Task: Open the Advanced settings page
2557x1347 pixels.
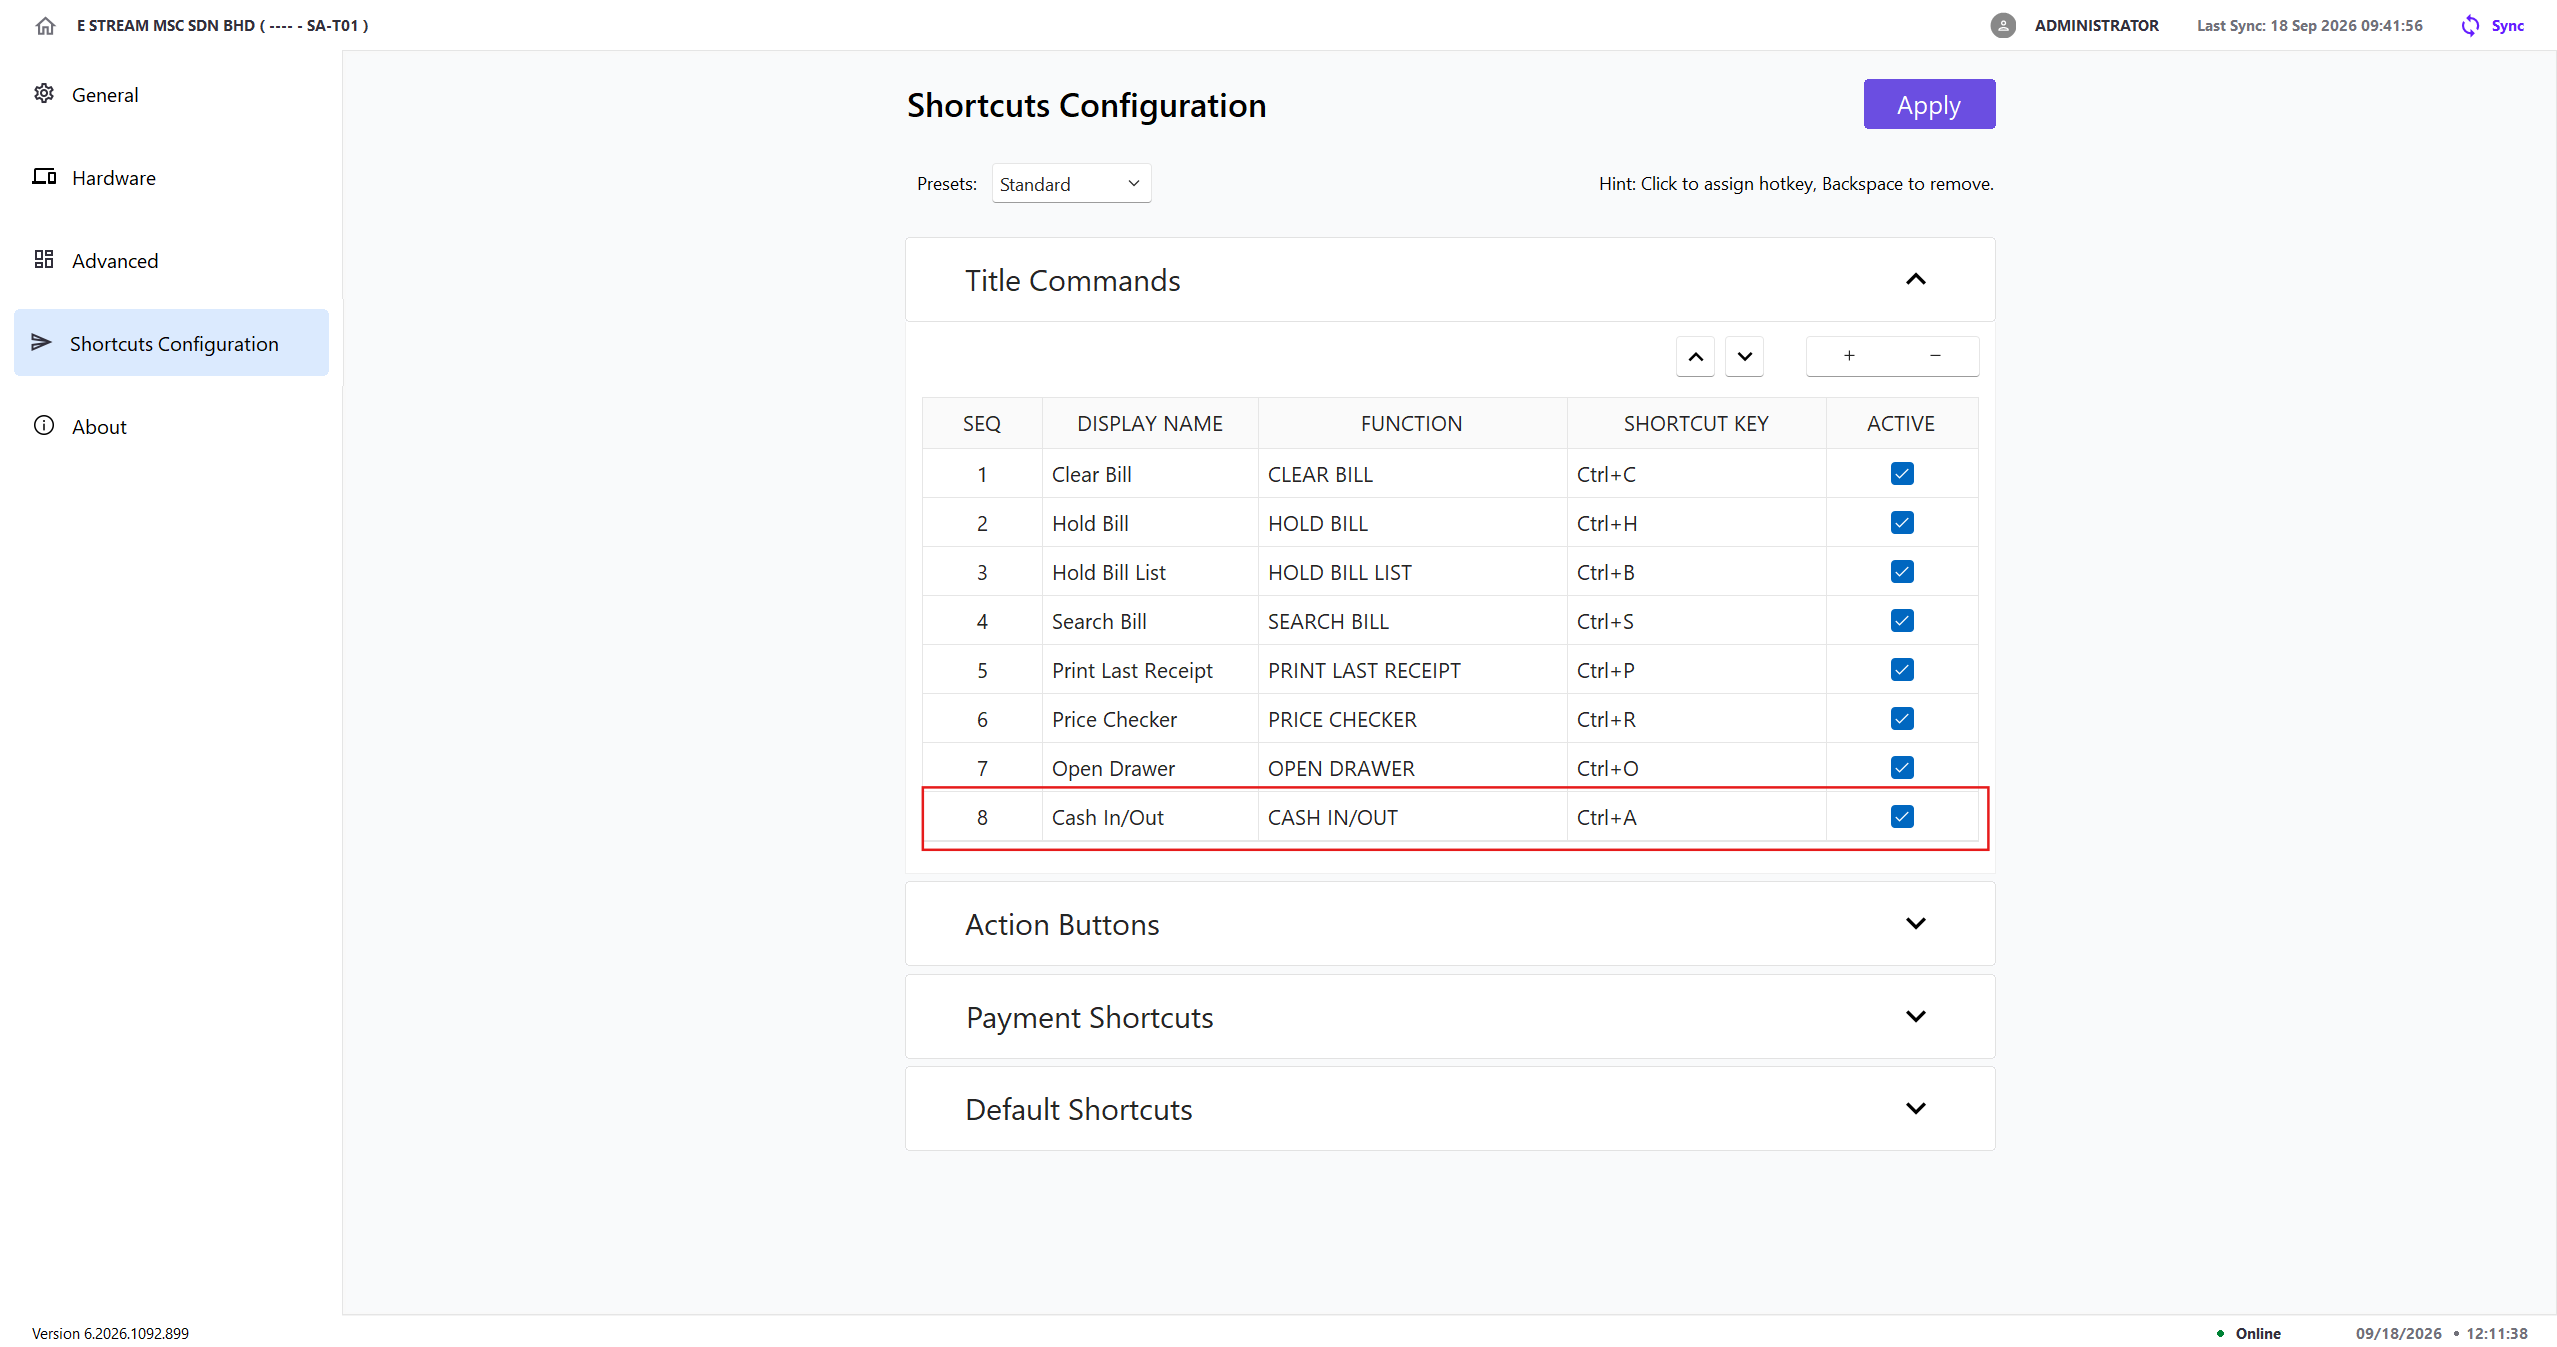Action: tap(171, 260)
